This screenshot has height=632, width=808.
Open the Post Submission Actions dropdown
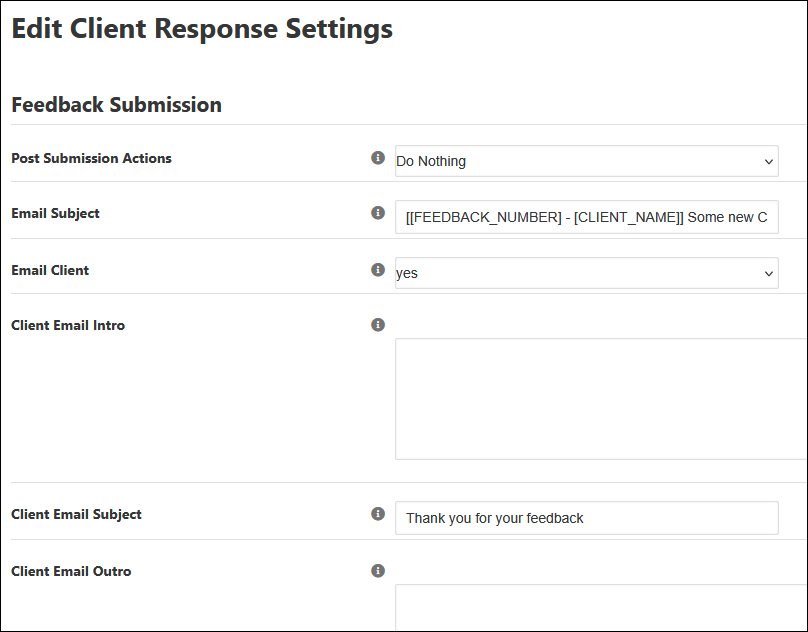click(586, 161)
